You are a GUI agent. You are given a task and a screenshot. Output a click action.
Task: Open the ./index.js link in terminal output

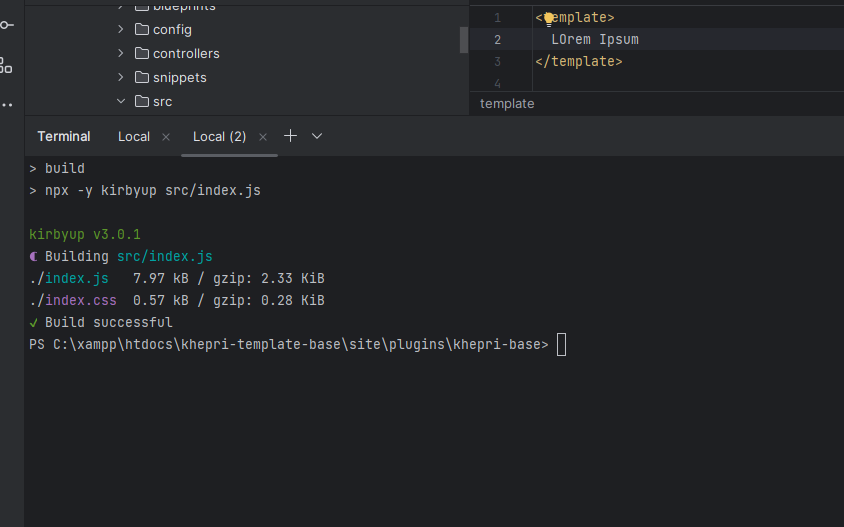69,278
